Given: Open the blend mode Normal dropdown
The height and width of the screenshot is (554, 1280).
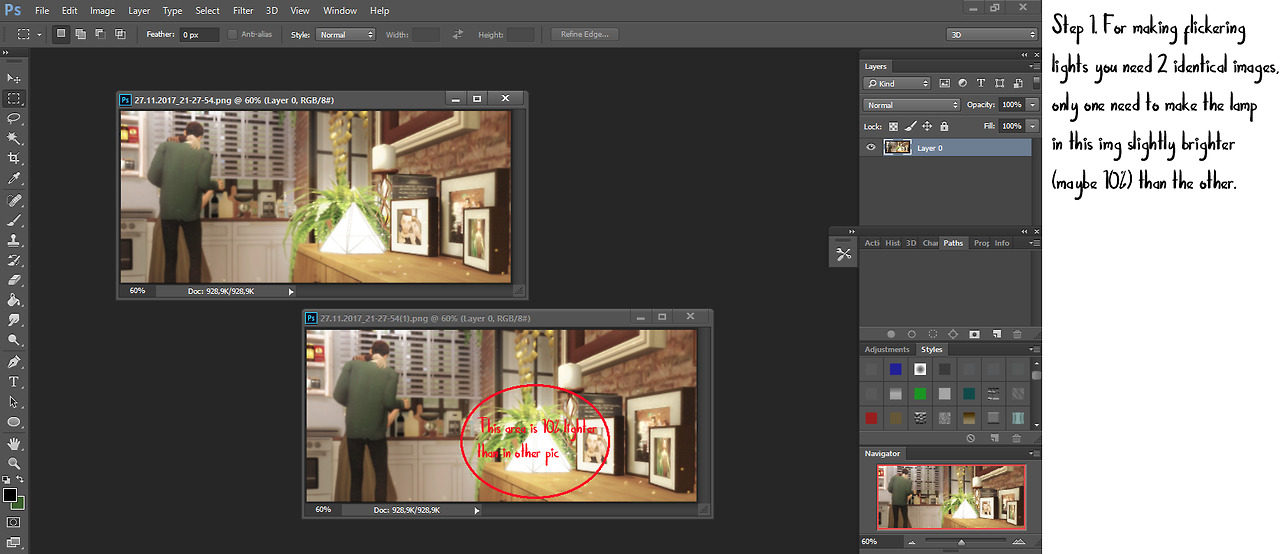Looking at the screenshot, I should (x=911, y=105).
